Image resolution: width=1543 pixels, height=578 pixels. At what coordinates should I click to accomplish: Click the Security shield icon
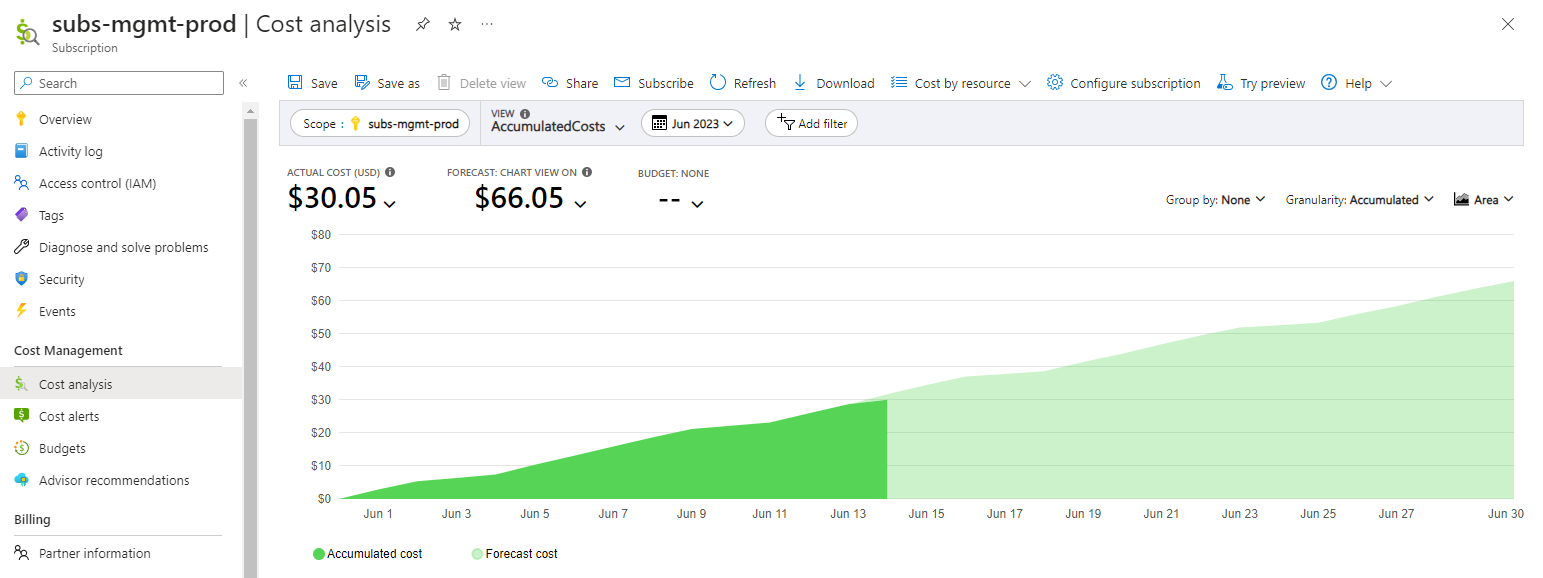point(21,279)
